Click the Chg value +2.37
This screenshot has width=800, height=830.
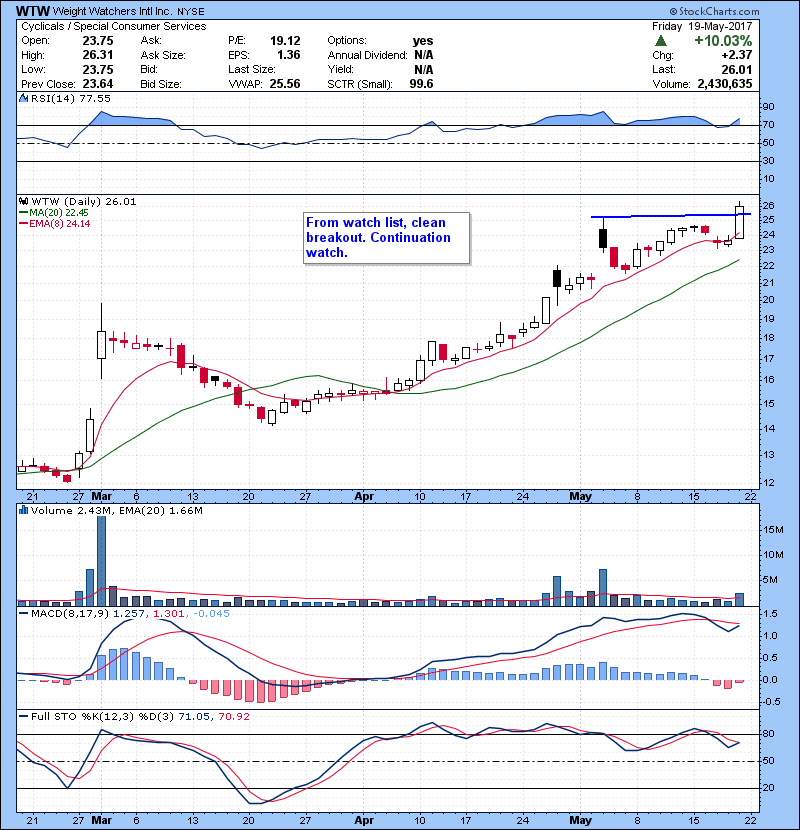pyautogui.click(x=736, y=55)
